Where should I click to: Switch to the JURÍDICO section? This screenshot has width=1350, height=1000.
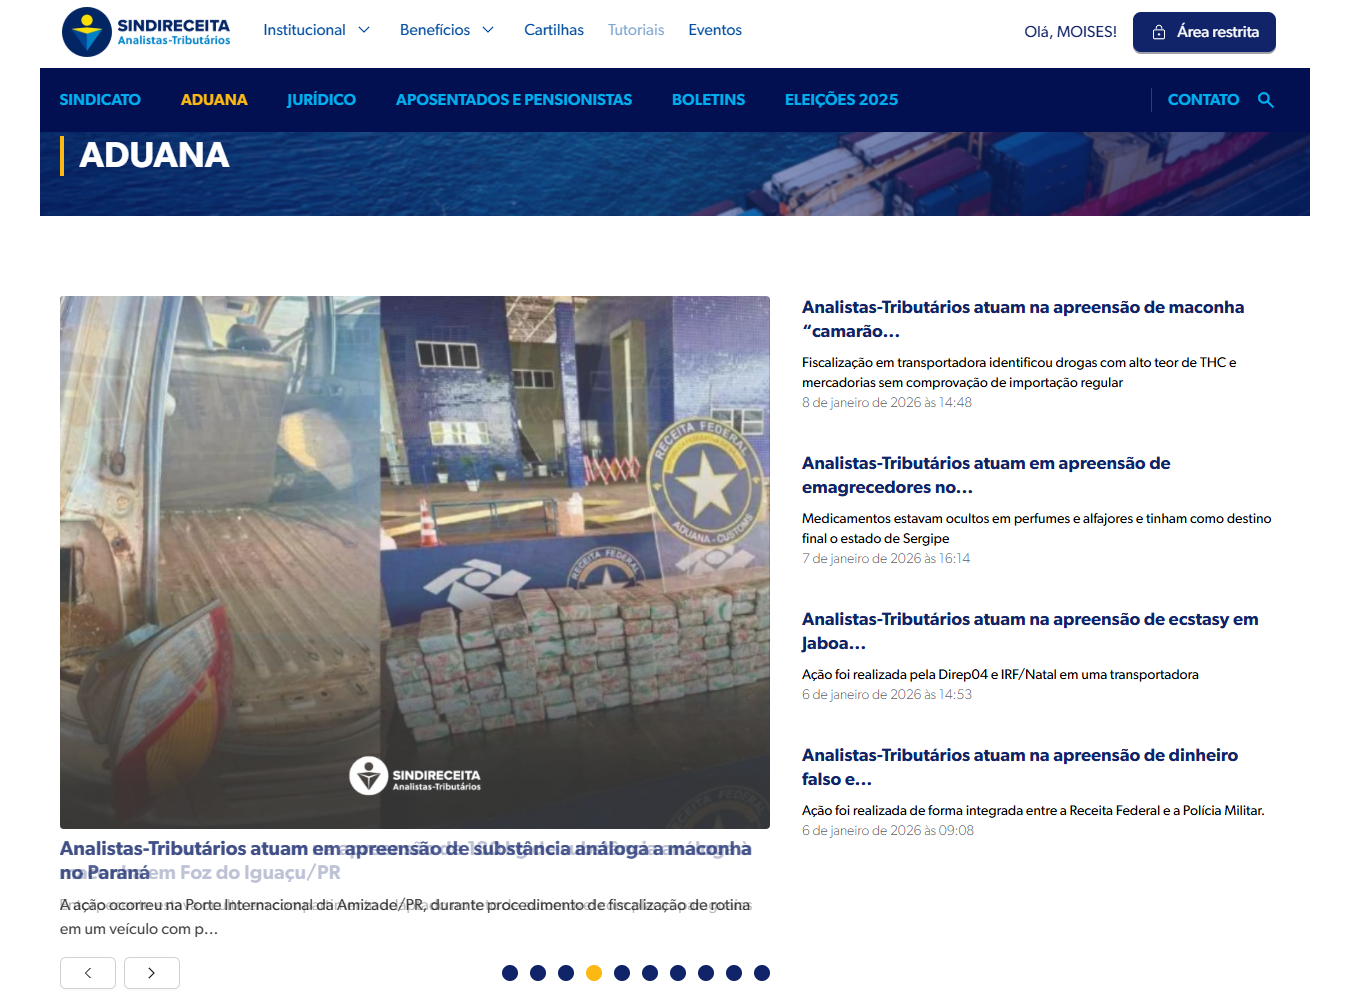pyautogui.click(x=321, y=100)
